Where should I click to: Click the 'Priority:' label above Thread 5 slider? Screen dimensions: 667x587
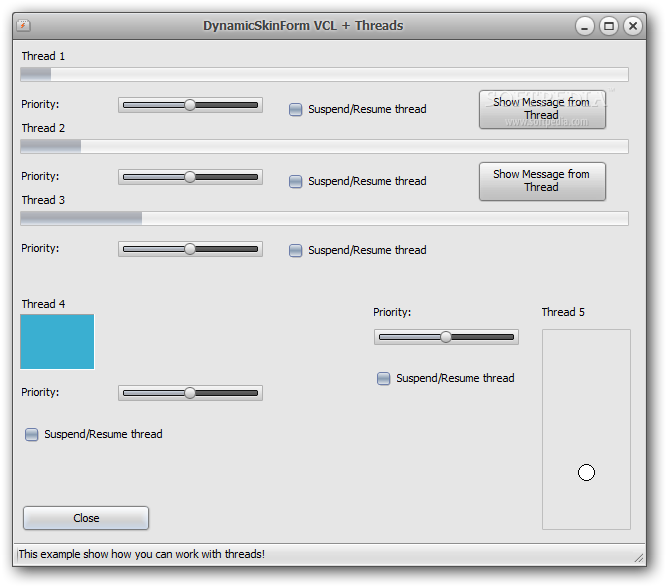pos(392,312)
